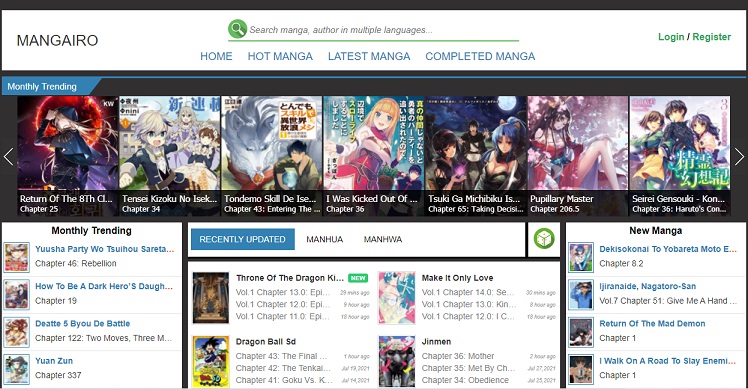Switch to the MANHWA tab

pos(383,239)
